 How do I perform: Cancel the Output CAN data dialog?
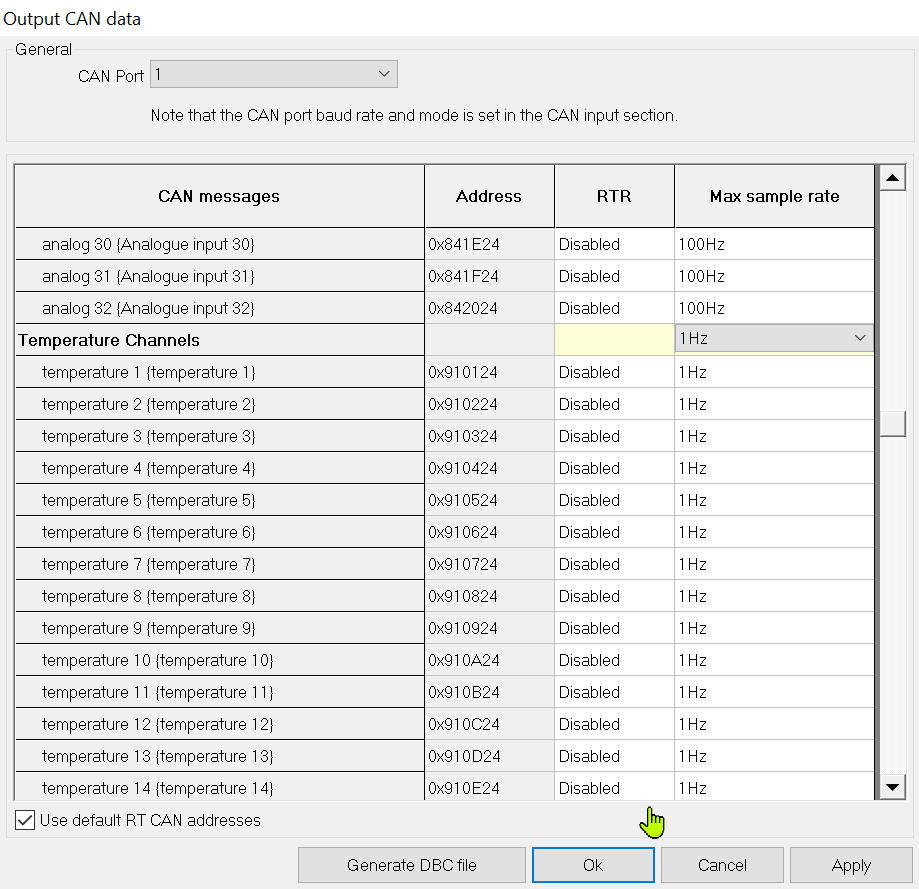pos(722,865)
